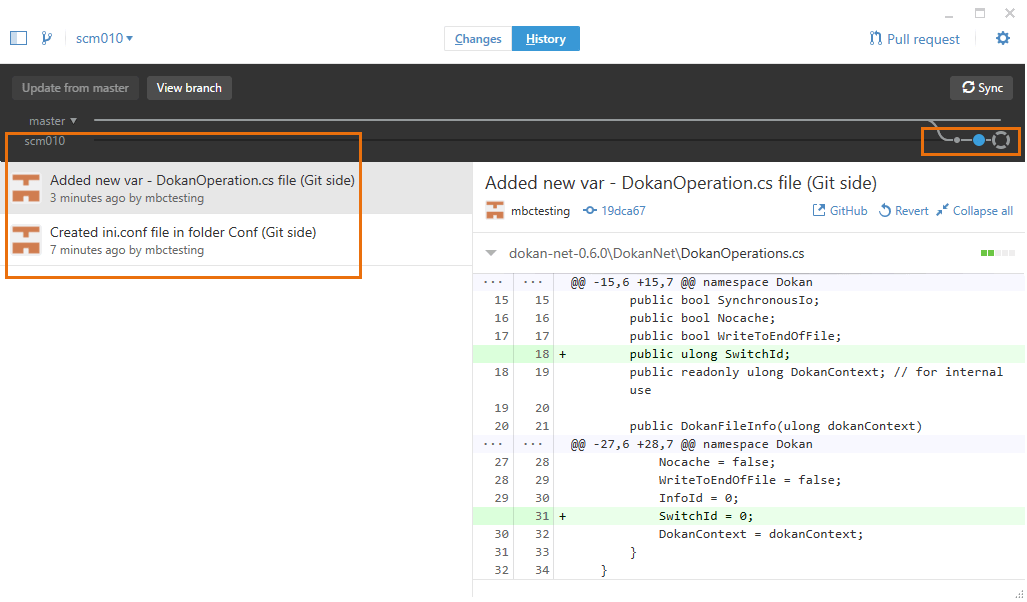The height and width of the screenshot is (602, 1027).
Task: Open the settings gear icon
Action: click(x=1003, y=38)
